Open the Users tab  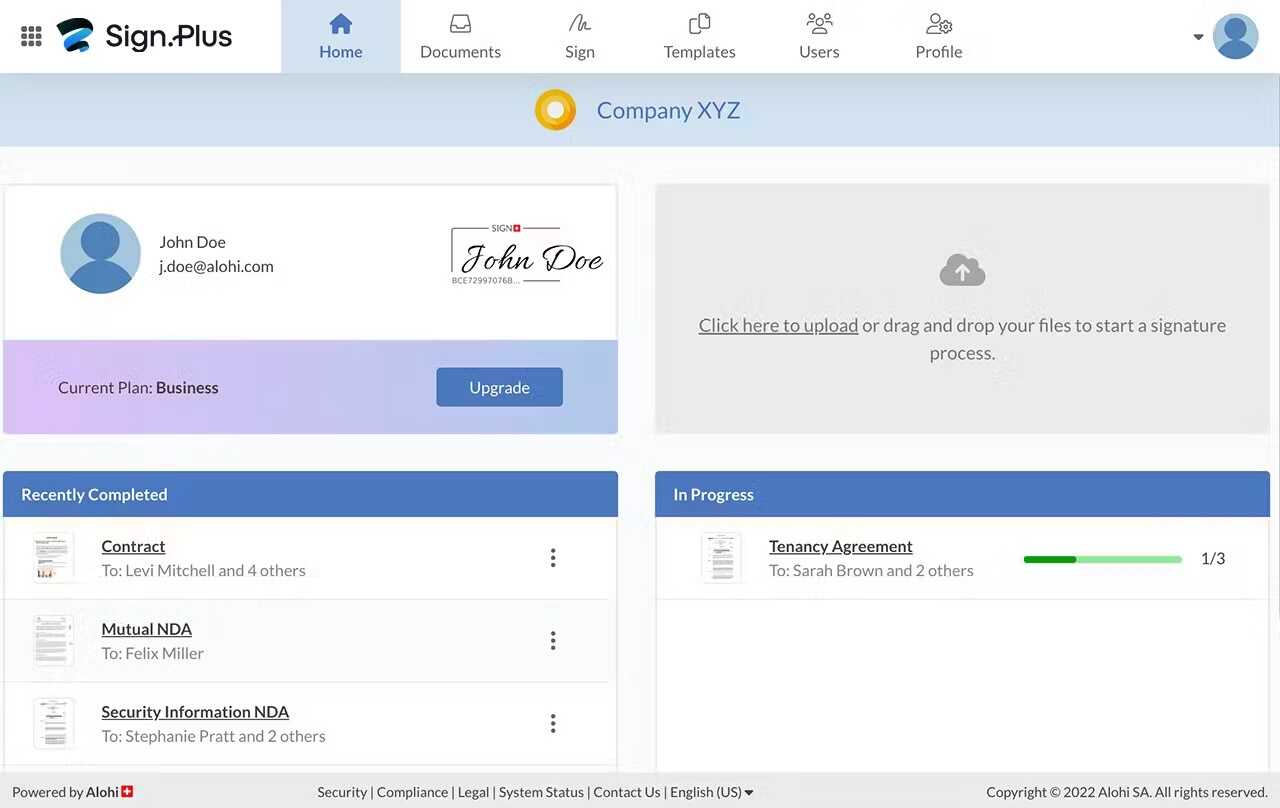819,36
